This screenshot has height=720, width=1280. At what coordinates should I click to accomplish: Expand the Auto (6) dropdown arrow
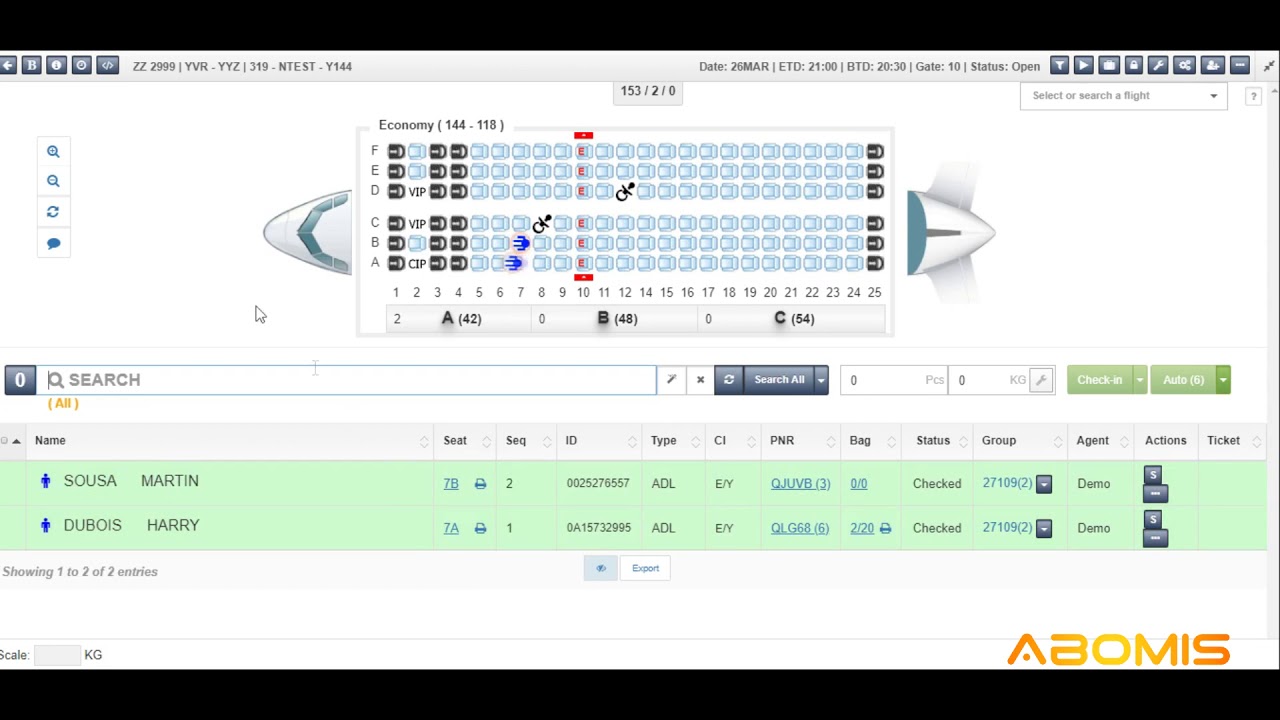click(1223, 380)
